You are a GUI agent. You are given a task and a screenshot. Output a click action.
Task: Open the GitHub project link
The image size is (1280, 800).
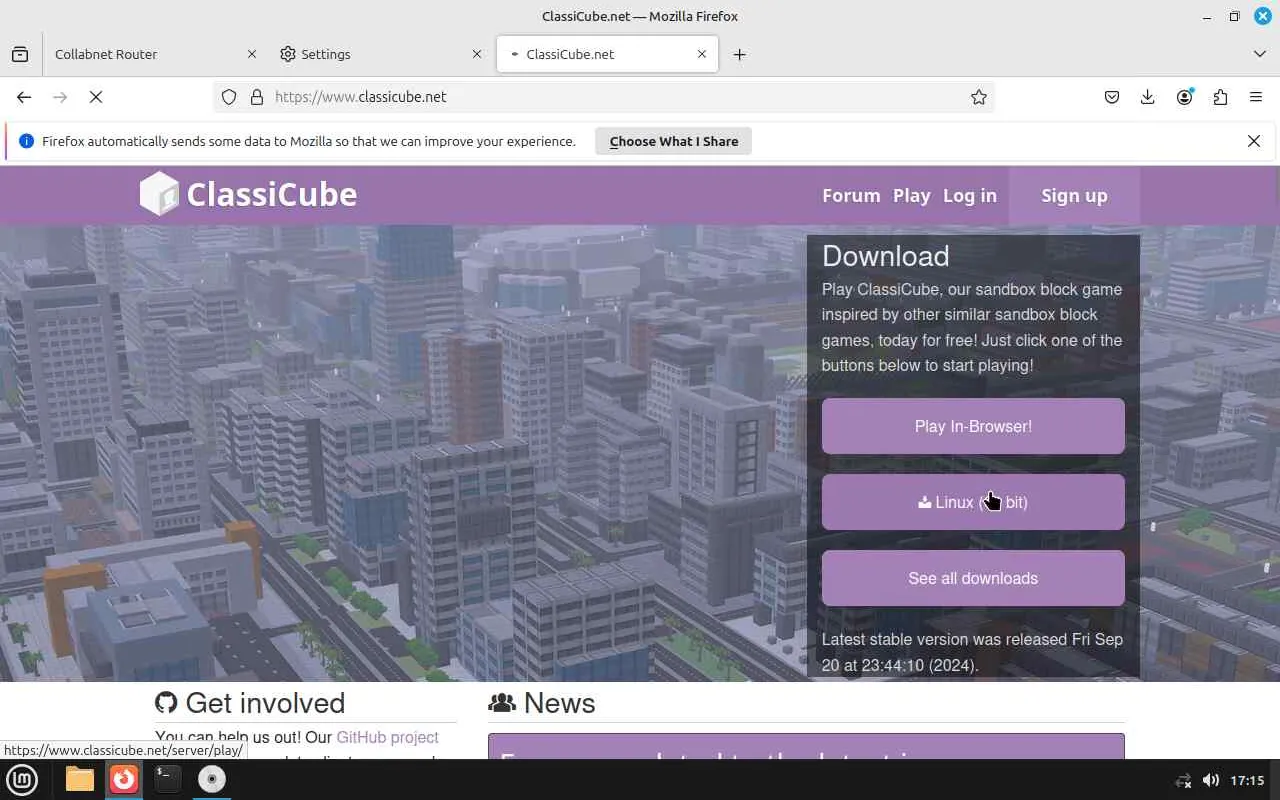click(387, 737)
